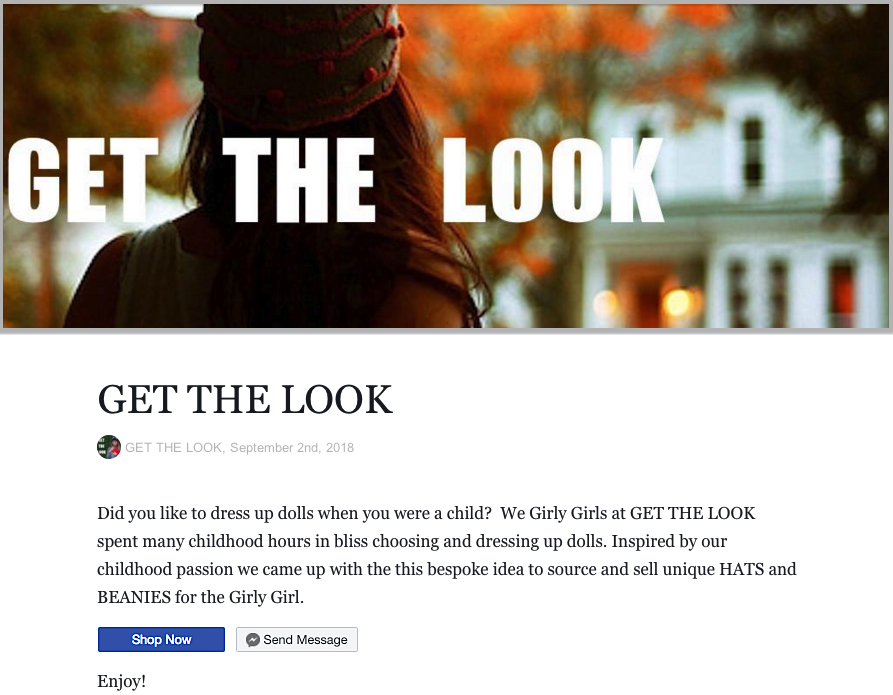Select the GET THE LOOK article heading

pyautogui.click(x=245, y=399)
